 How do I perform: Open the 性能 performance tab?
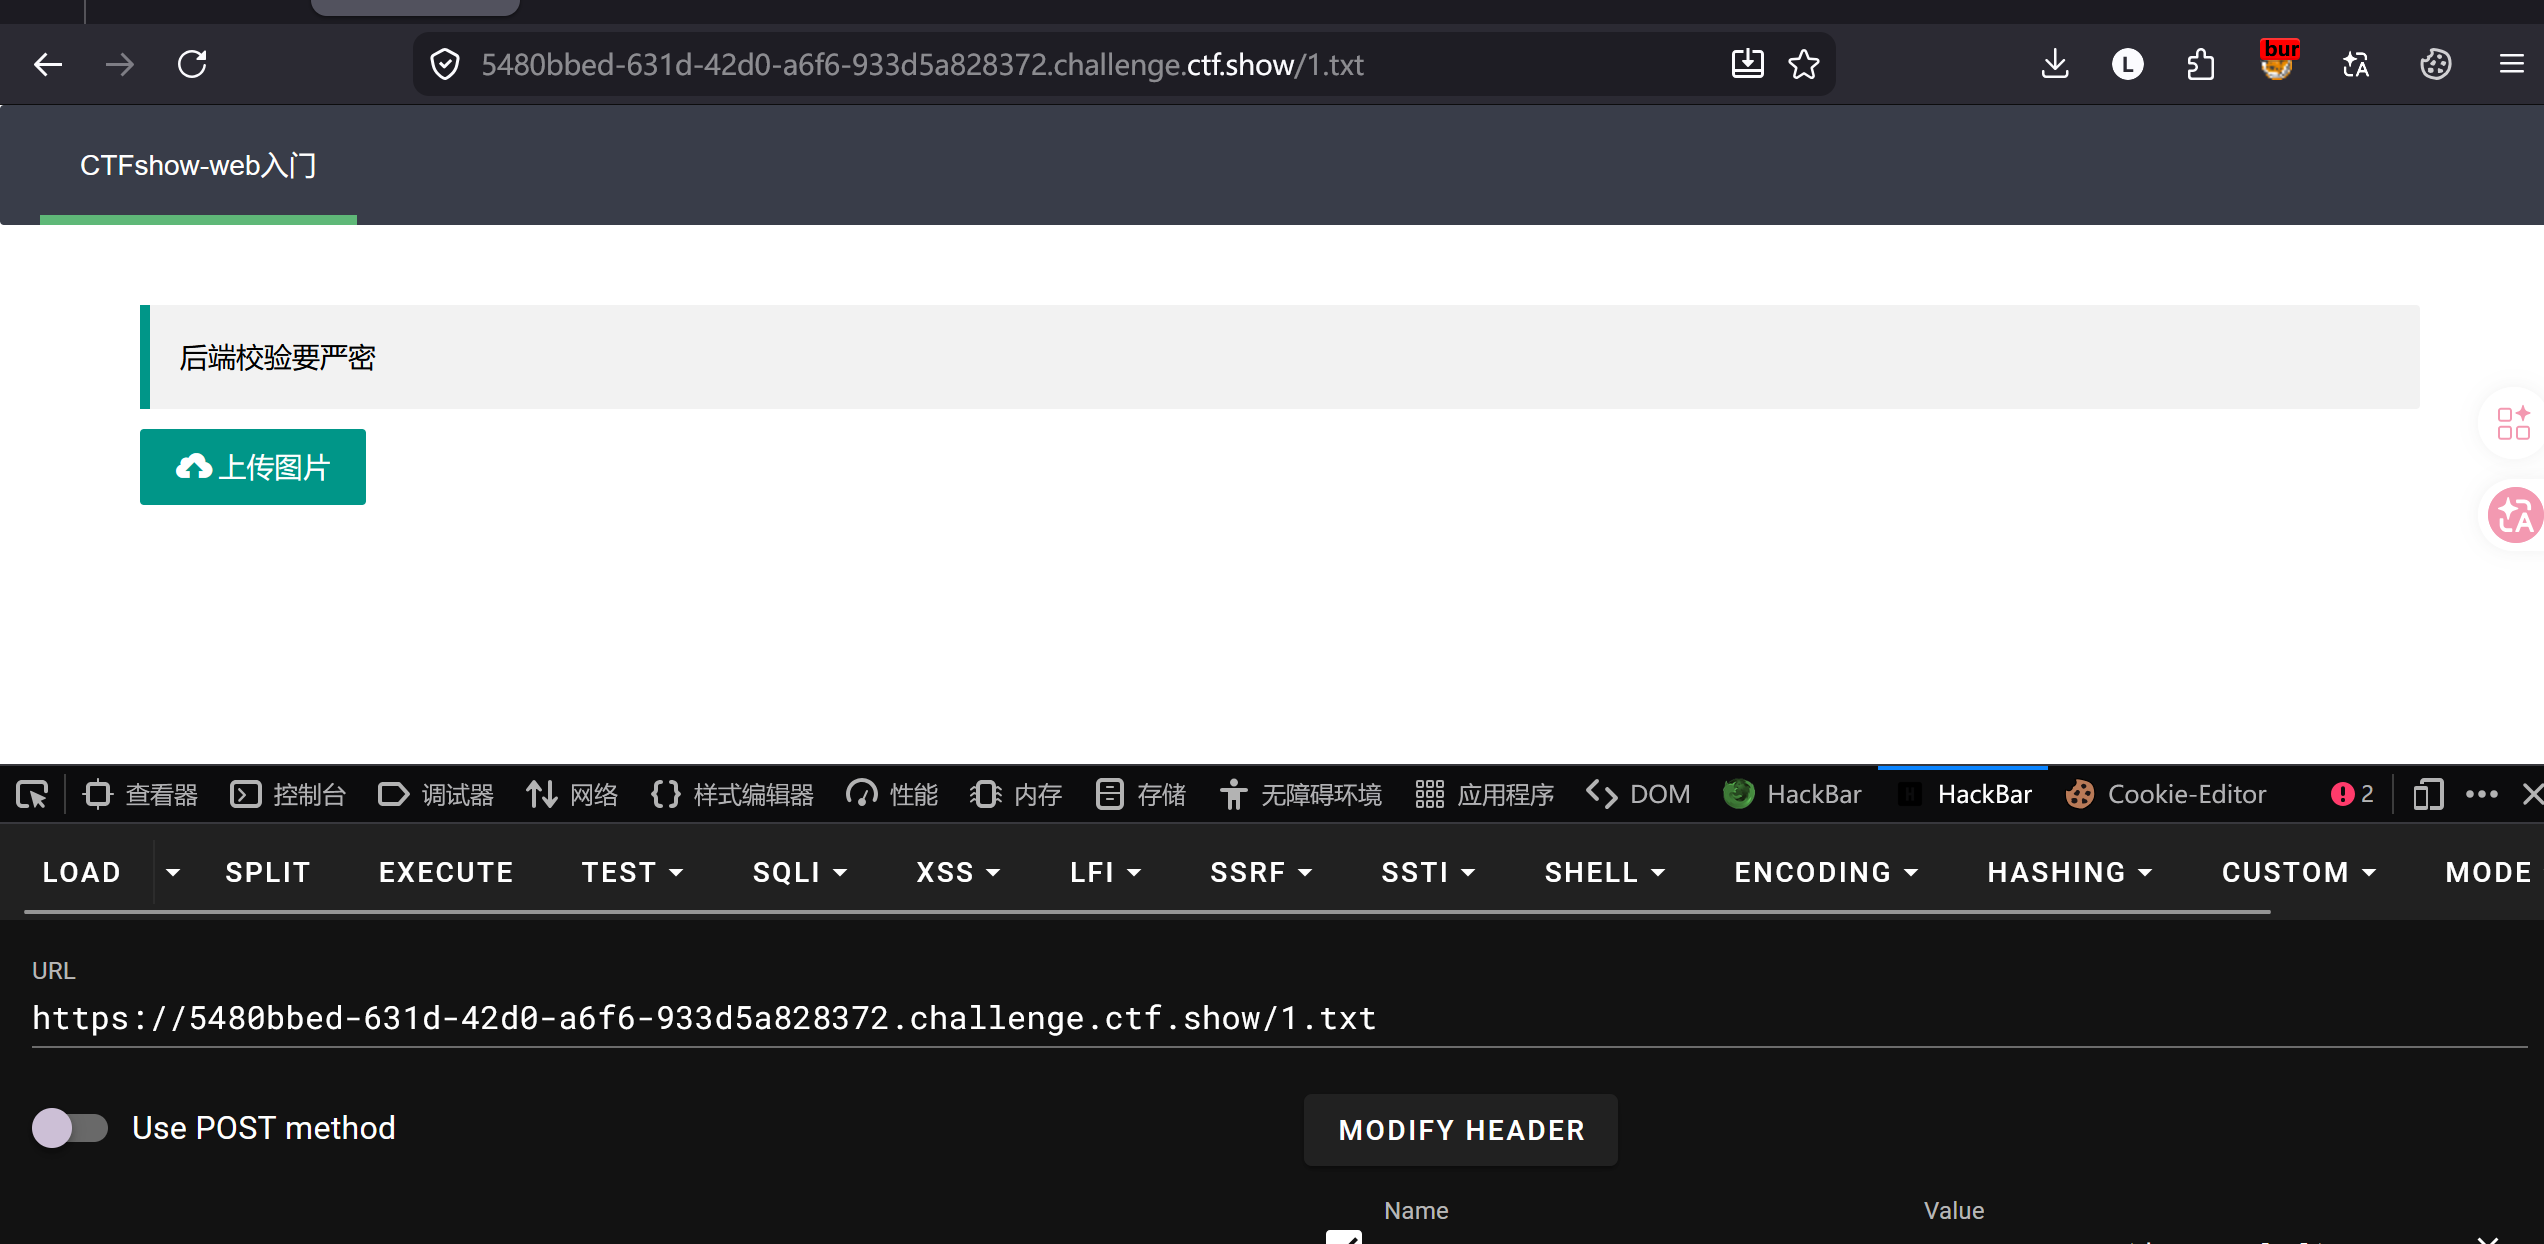pos(892,795)
